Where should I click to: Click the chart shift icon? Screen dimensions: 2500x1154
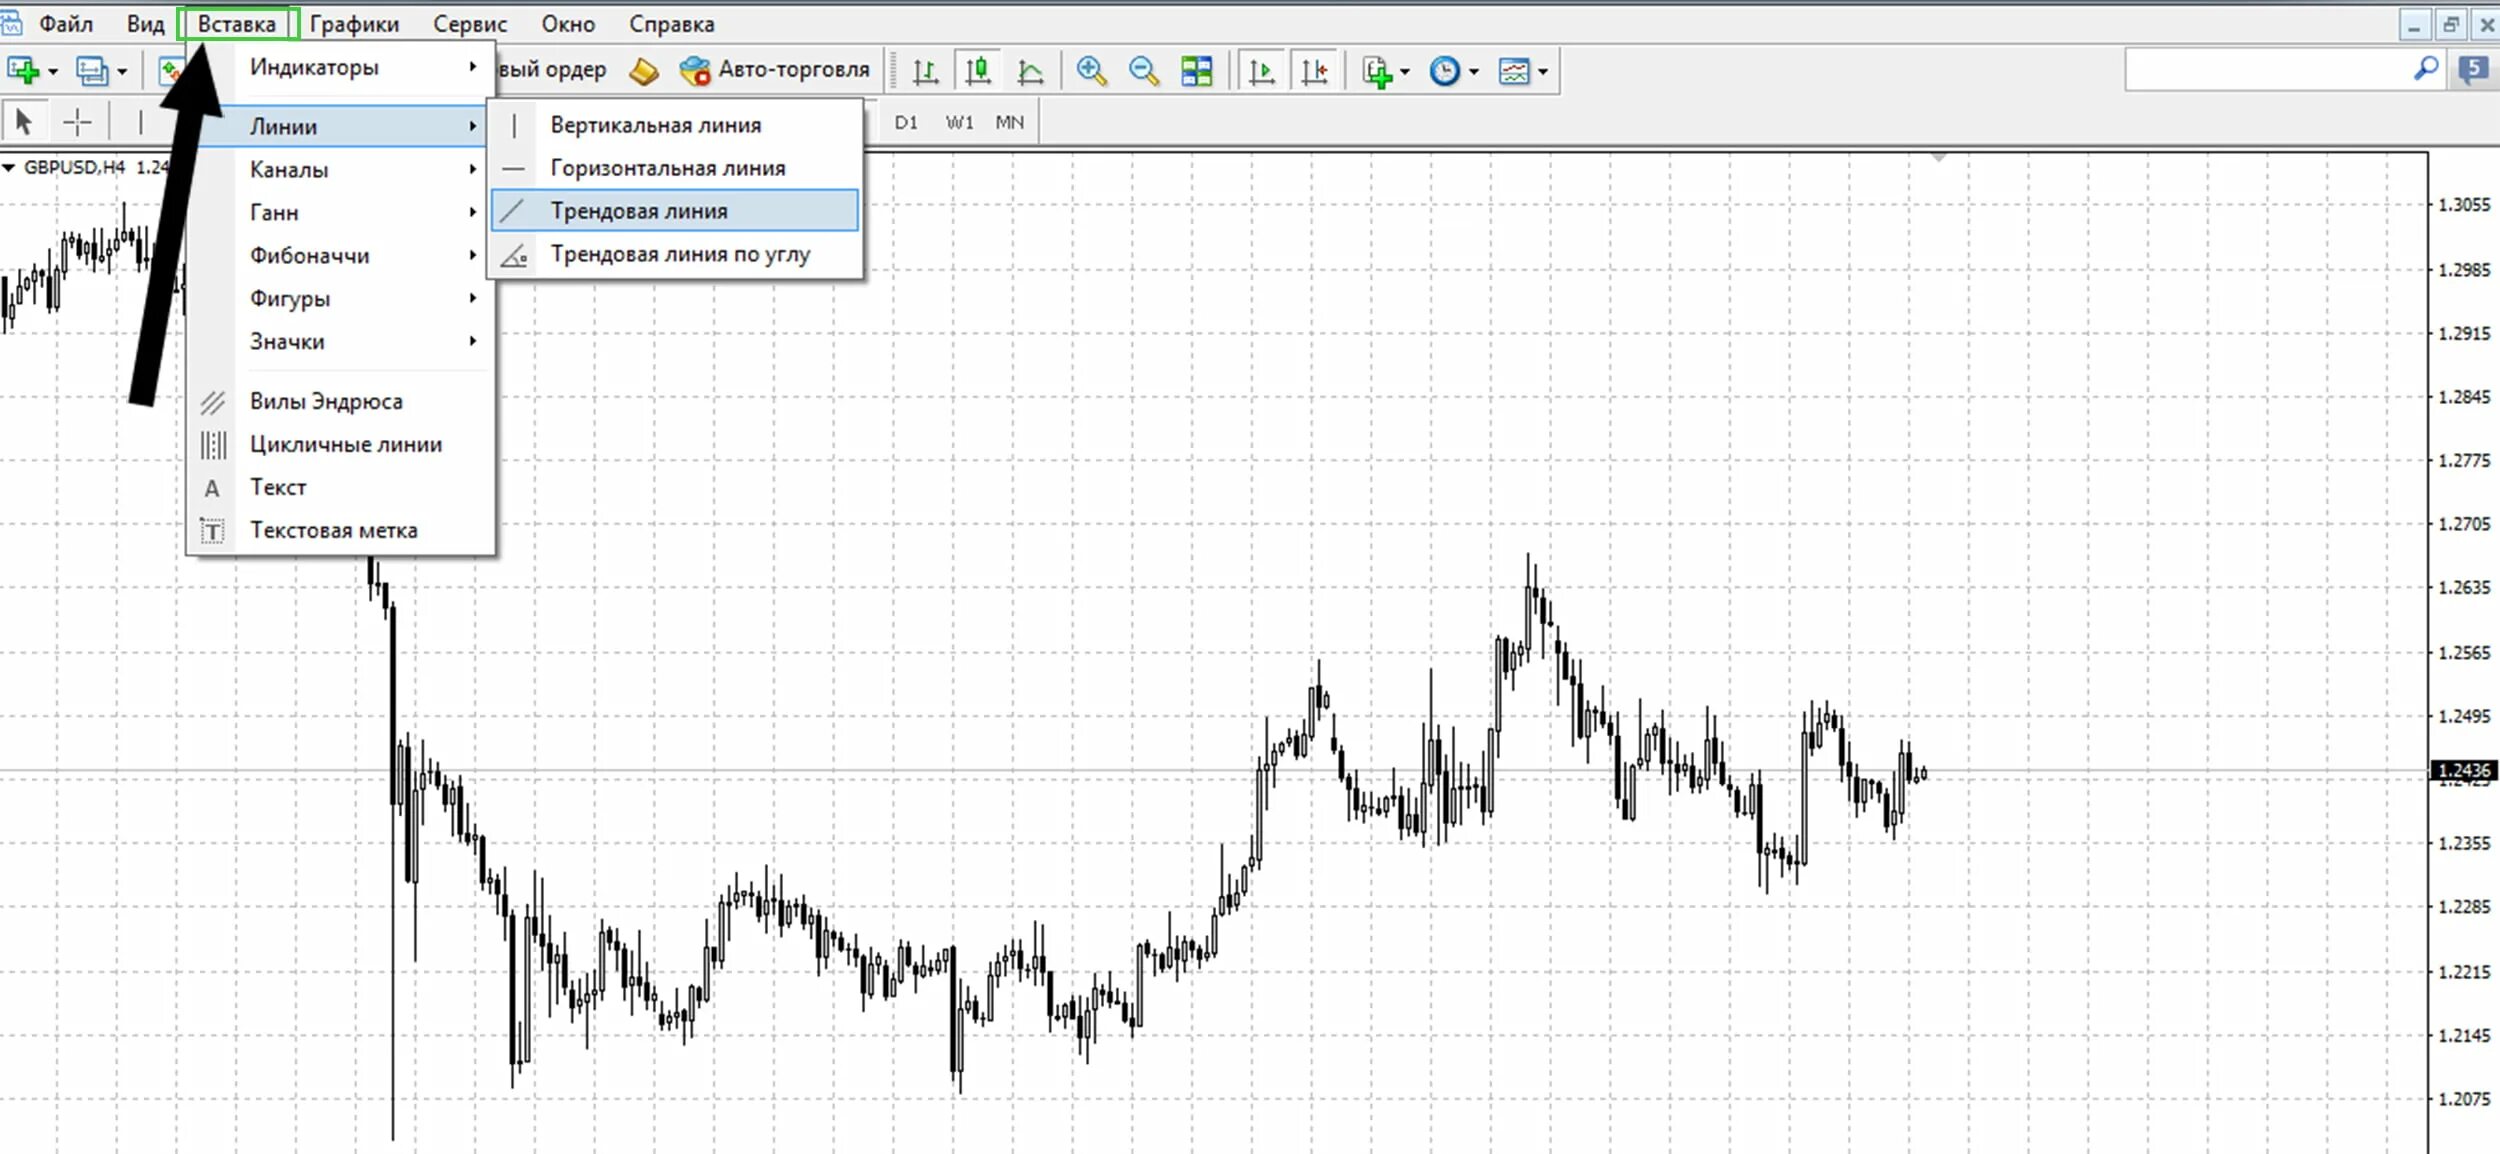[x=1315, y=71]
